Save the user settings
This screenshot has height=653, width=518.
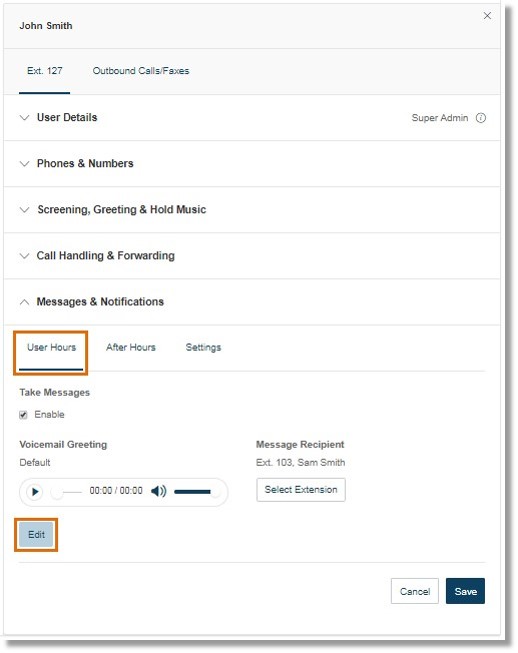pos(465,591)
